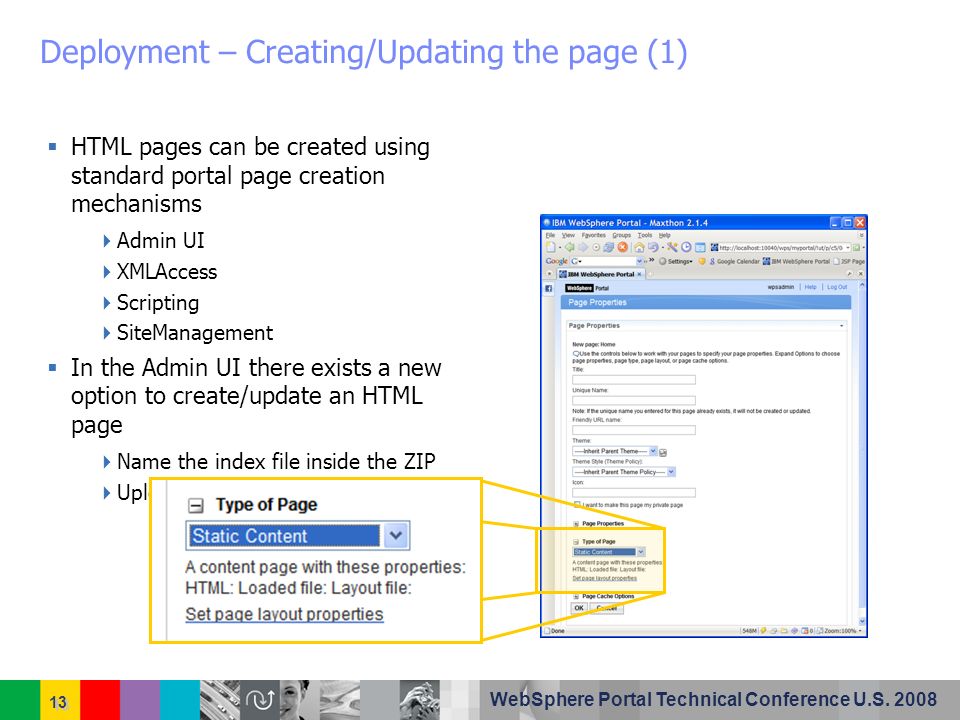
Task: Open the Google Calendar bookmark
Action: [733, 261]
